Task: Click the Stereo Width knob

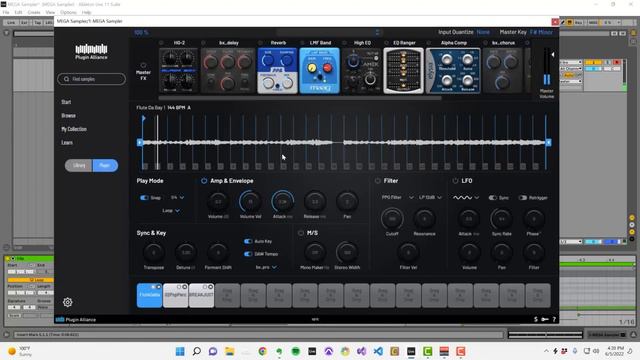Action: pos(347,253)
